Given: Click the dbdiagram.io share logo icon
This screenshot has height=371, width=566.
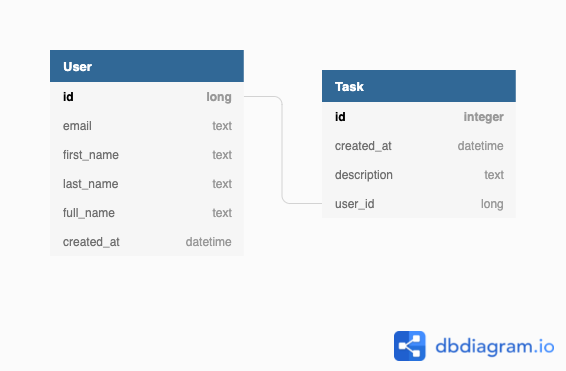Looking at the screenshot, I should click(409, 346).
